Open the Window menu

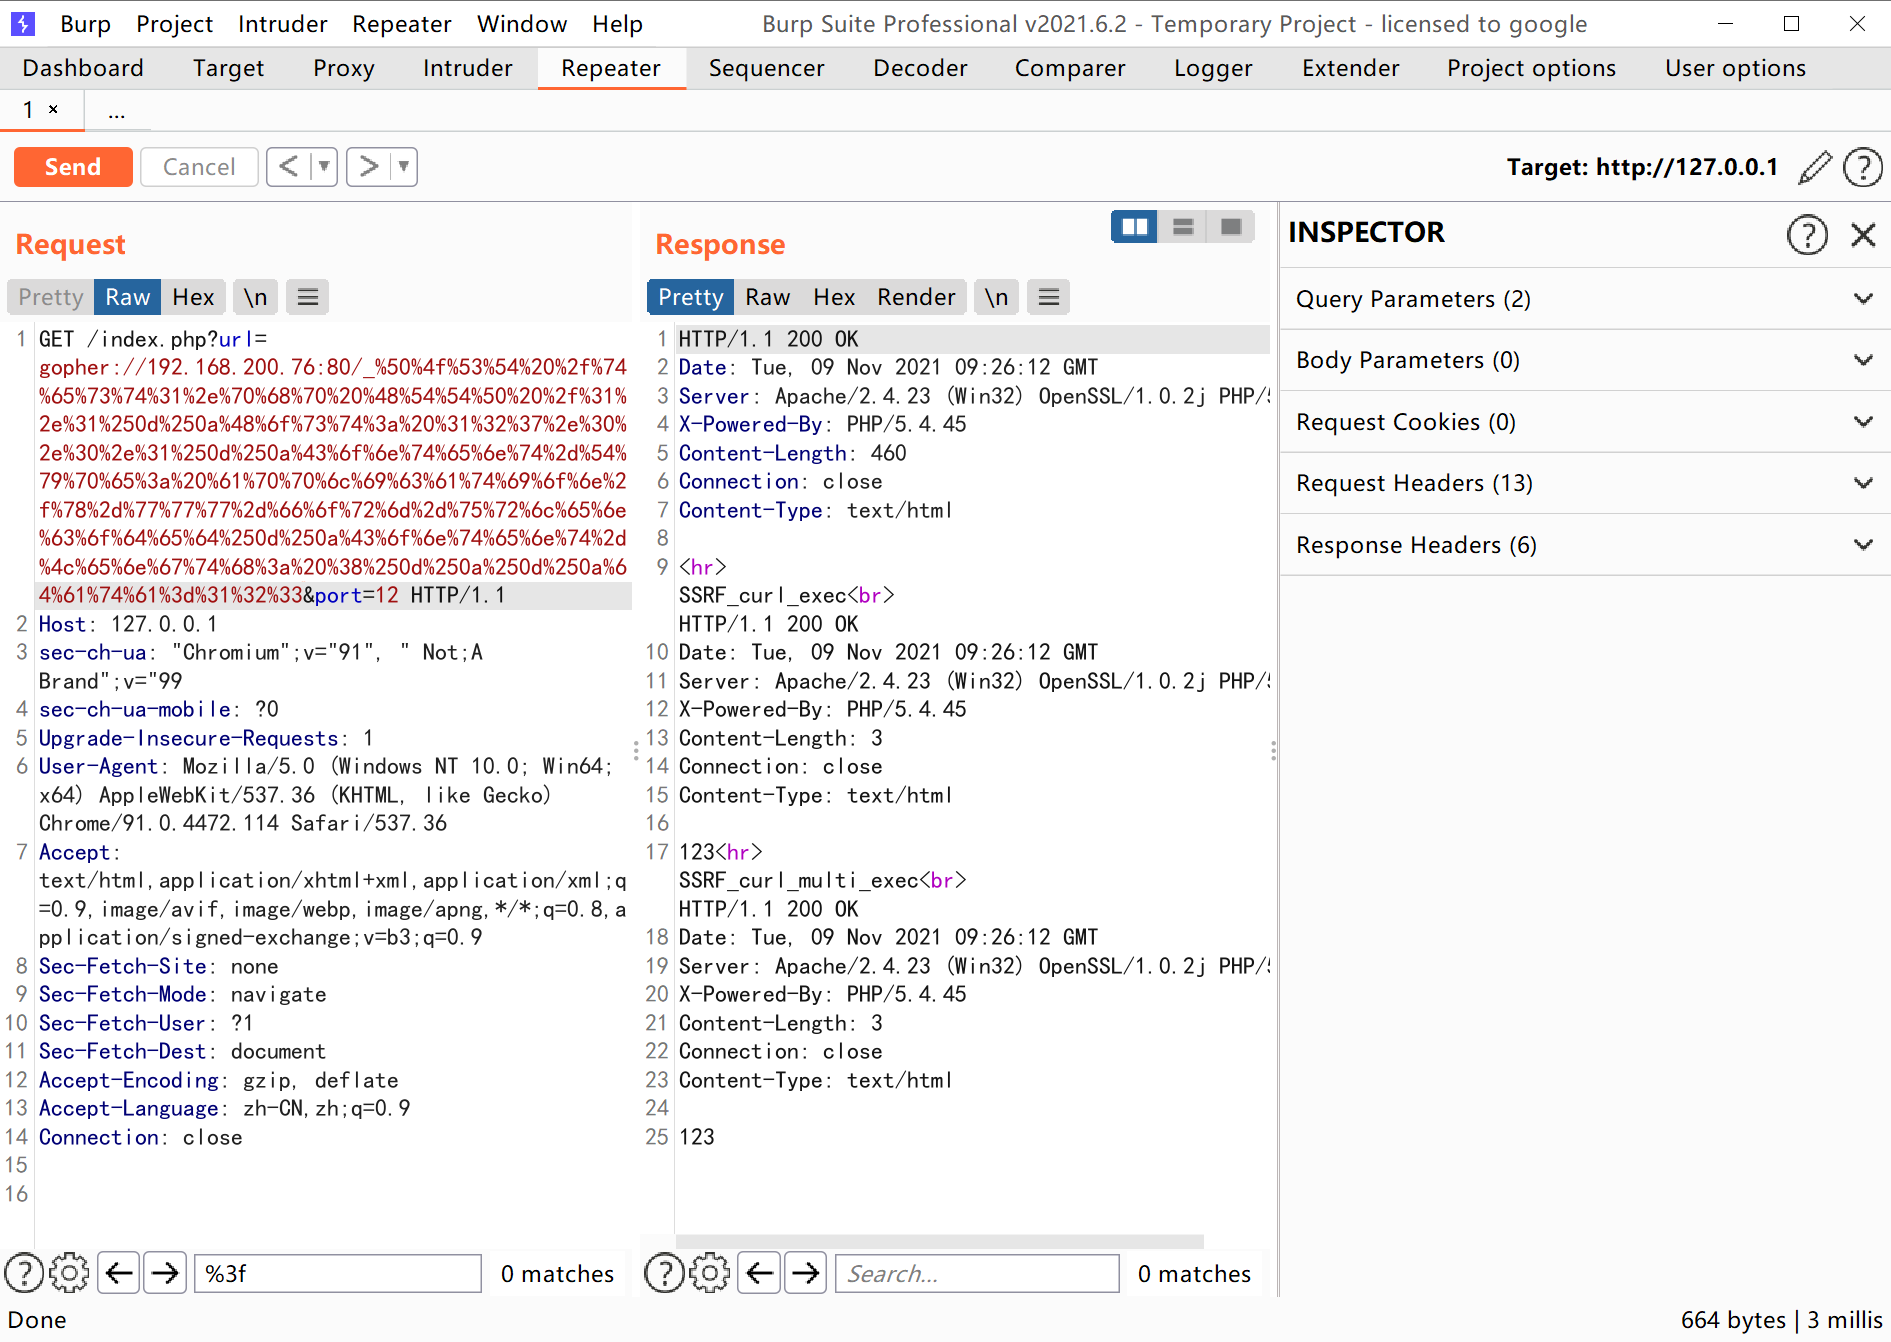[522, 24]
